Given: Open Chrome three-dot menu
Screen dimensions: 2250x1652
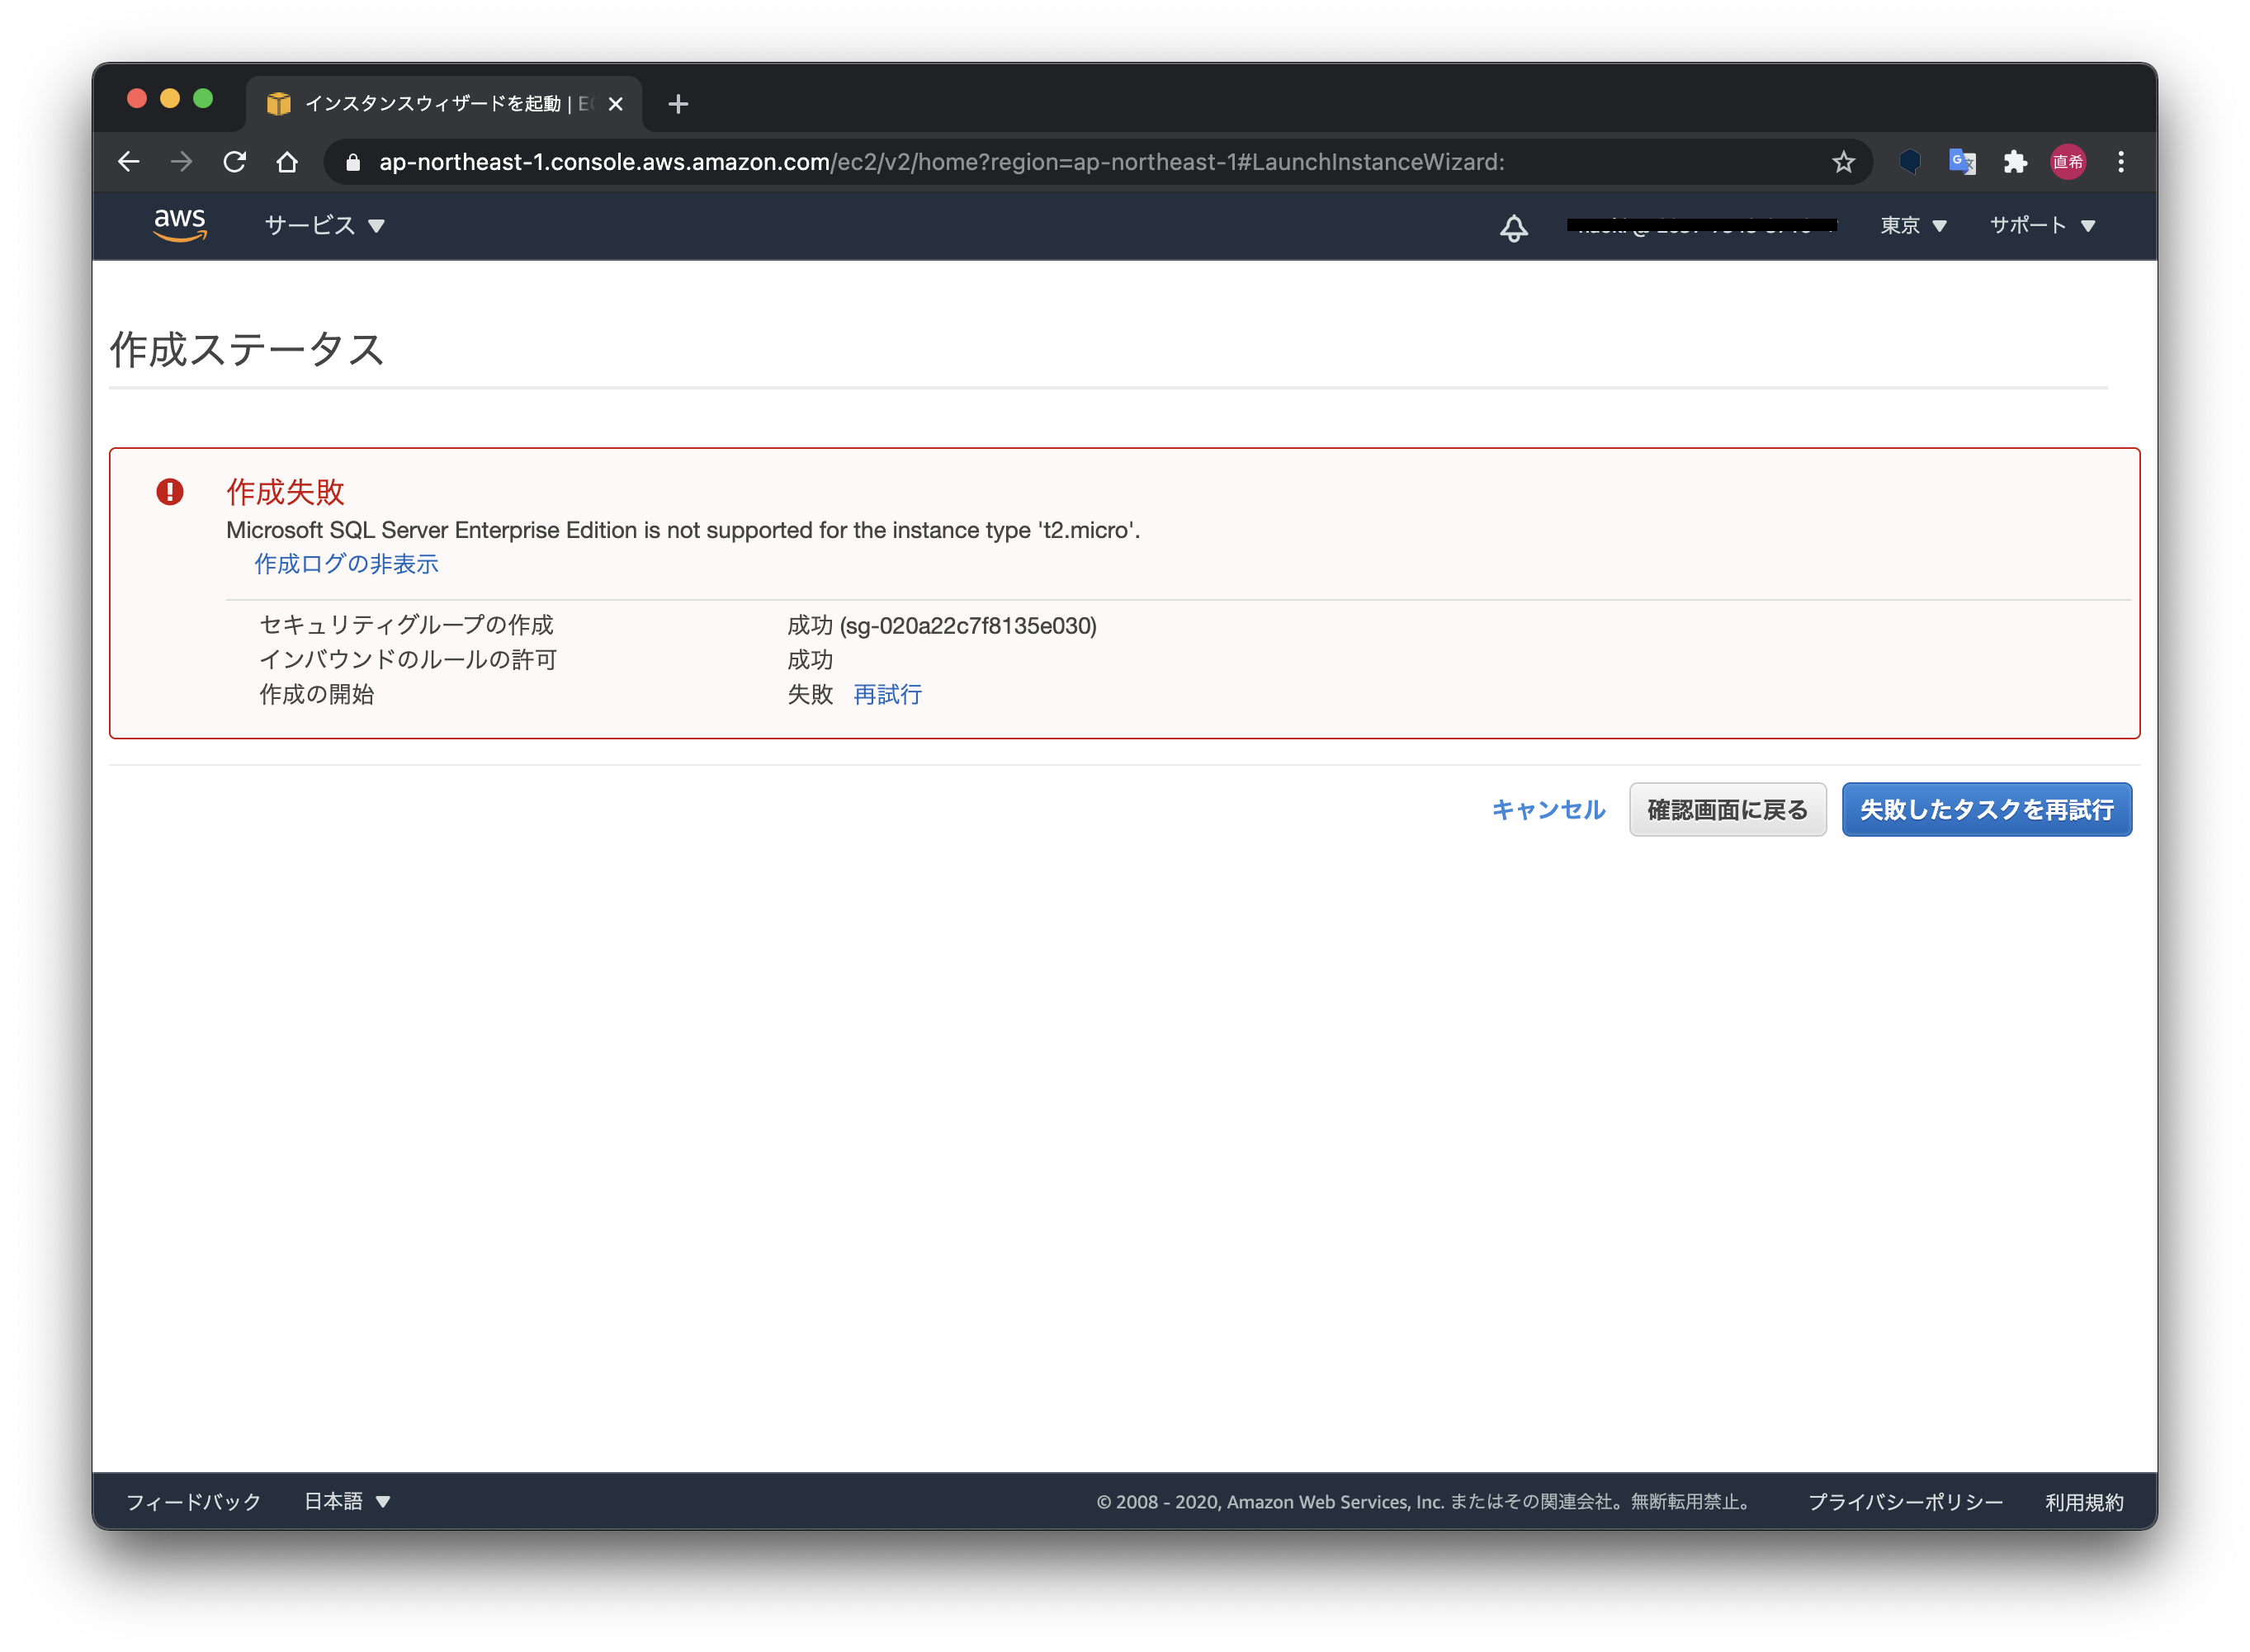Looking at the screenshot, I should [x=2120, y=162].
